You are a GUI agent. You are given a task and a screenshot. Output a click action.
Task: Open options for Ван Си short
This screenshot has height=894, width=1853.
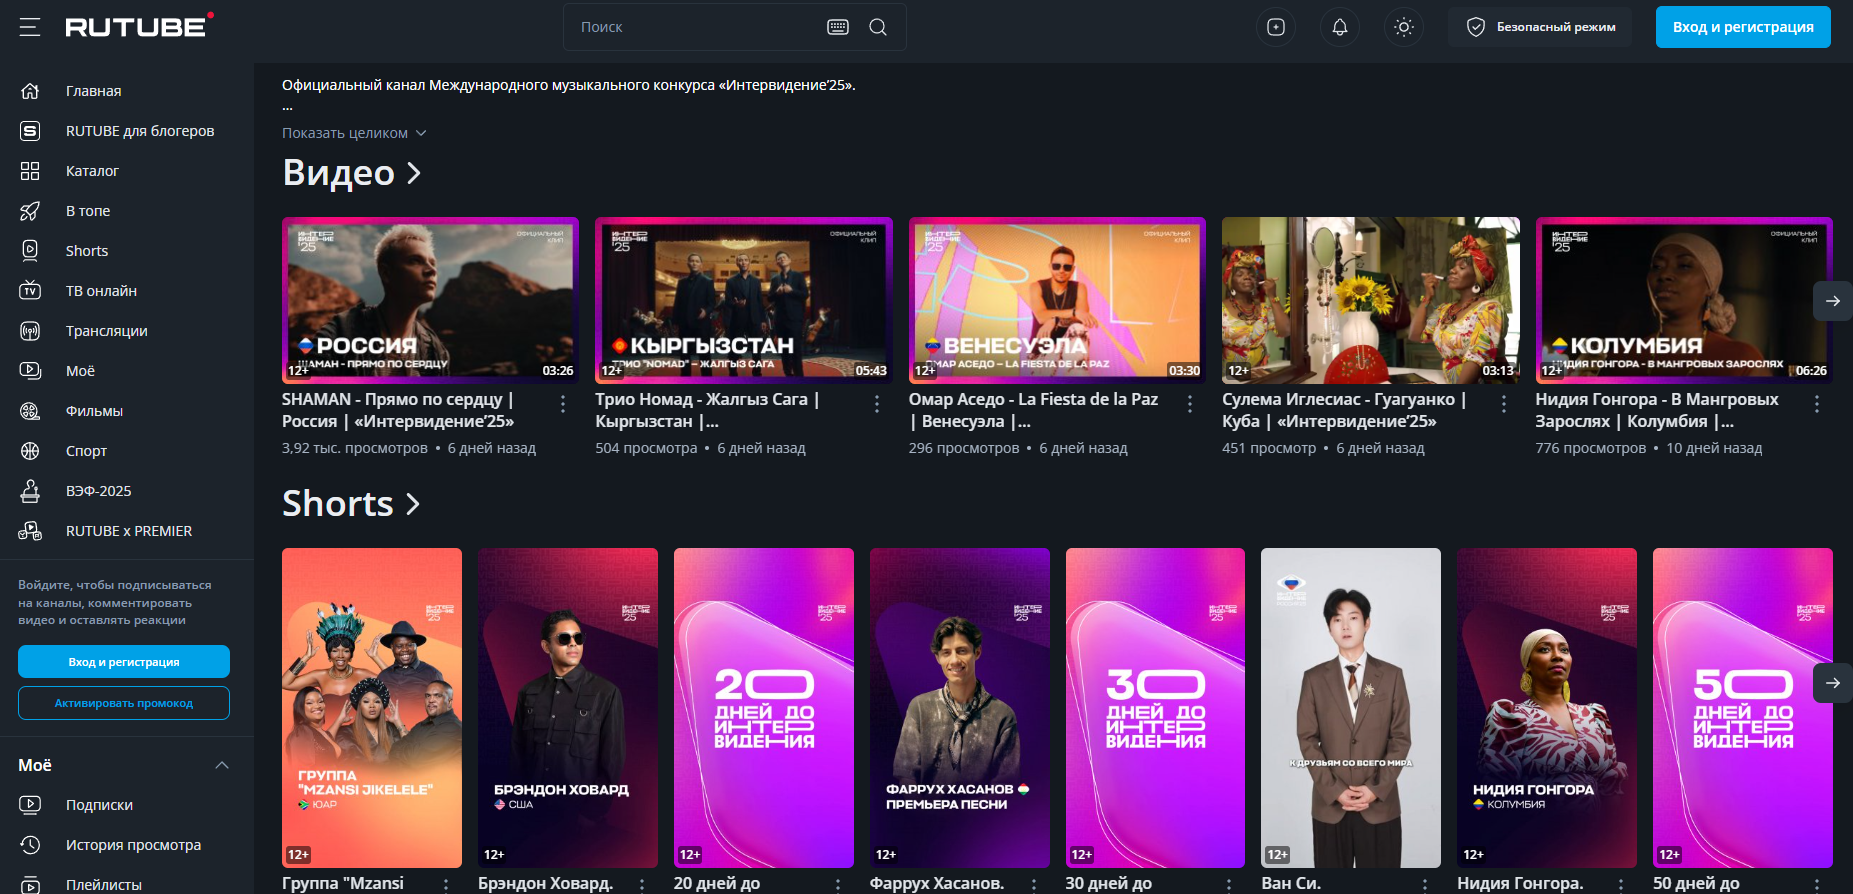pos(1425,885)
